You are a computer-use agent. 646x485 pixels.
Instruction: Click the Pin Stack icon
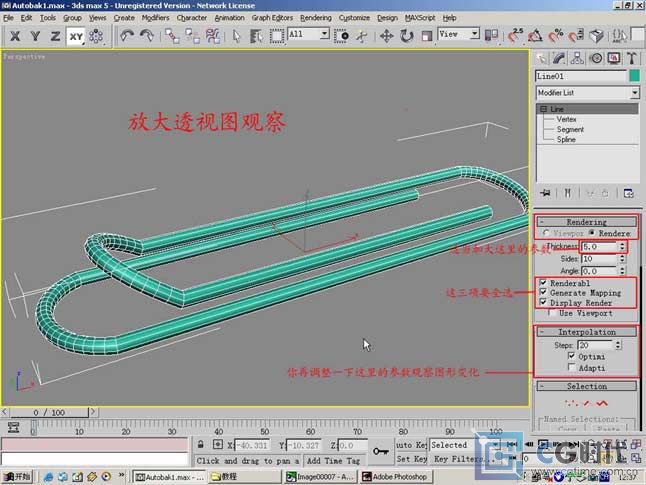tap(545, 193)
